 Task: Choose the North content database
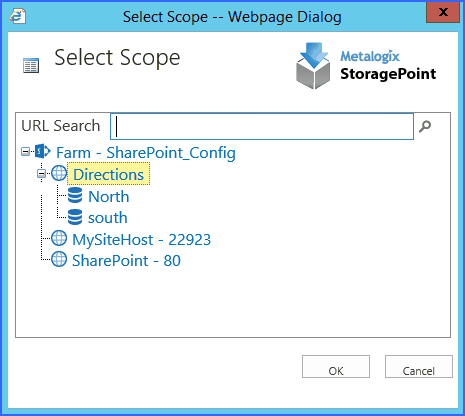click(x=109, y=196)
